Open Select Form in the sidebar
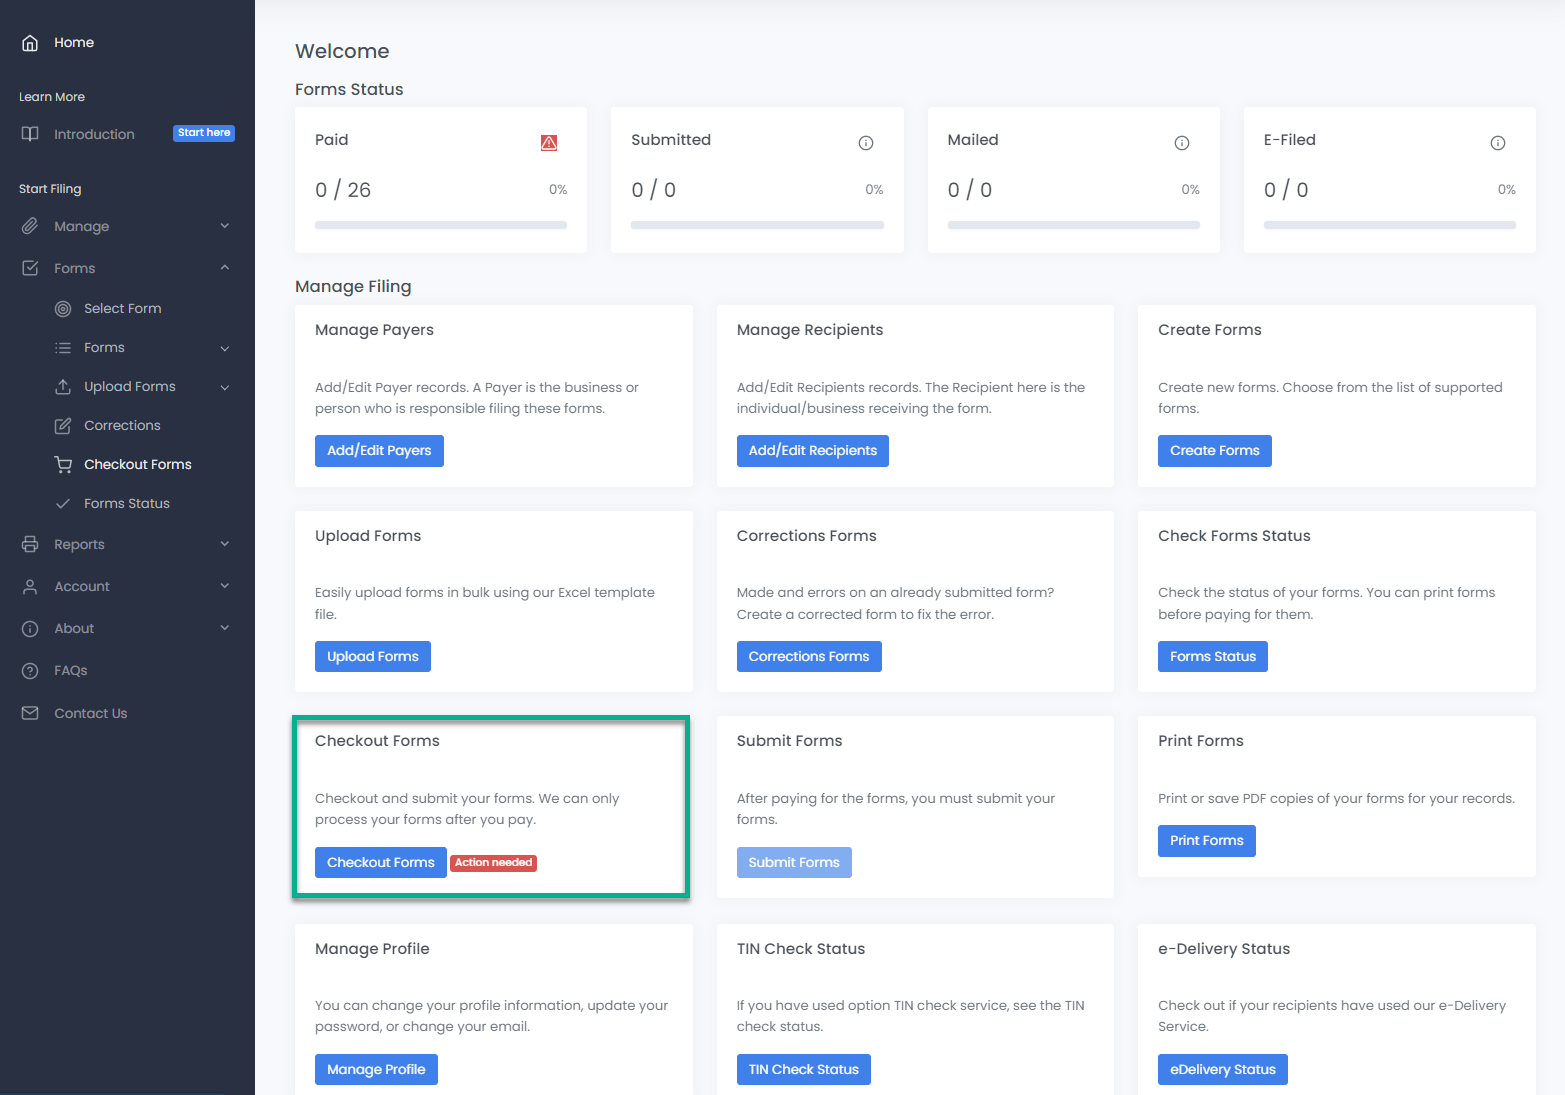The height and width of the screenshot is (1095, 1565). [x=122, y=309]
